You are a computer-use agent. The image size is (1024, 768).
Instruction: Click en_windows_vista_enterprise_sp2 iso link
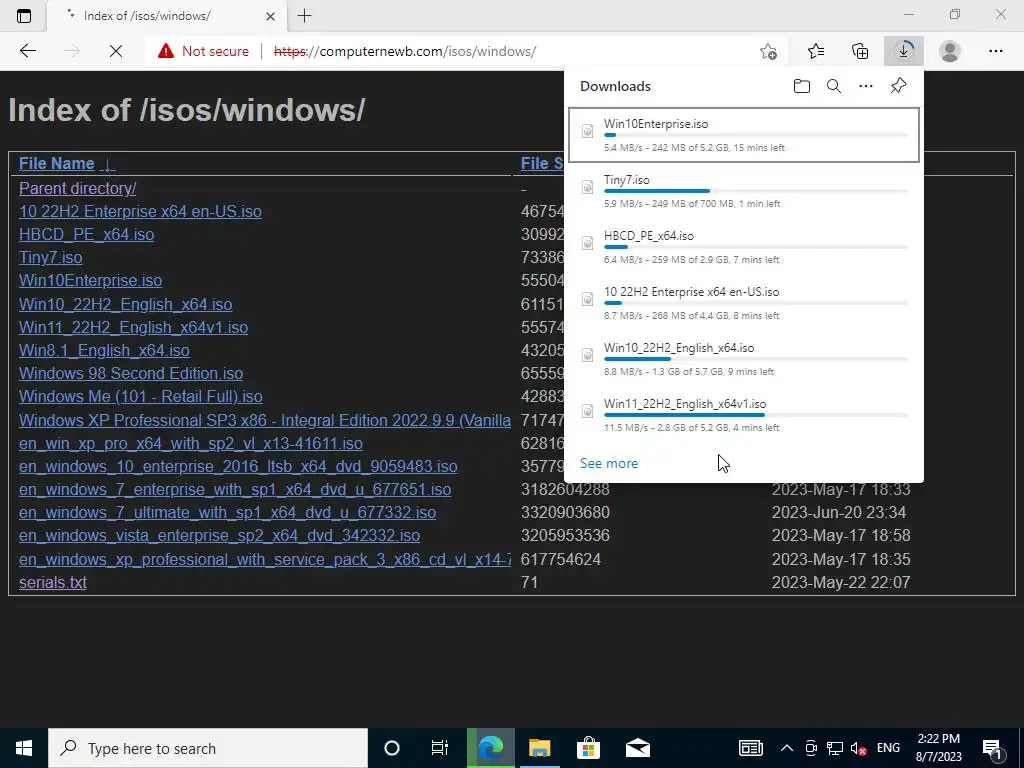point(219,536)
